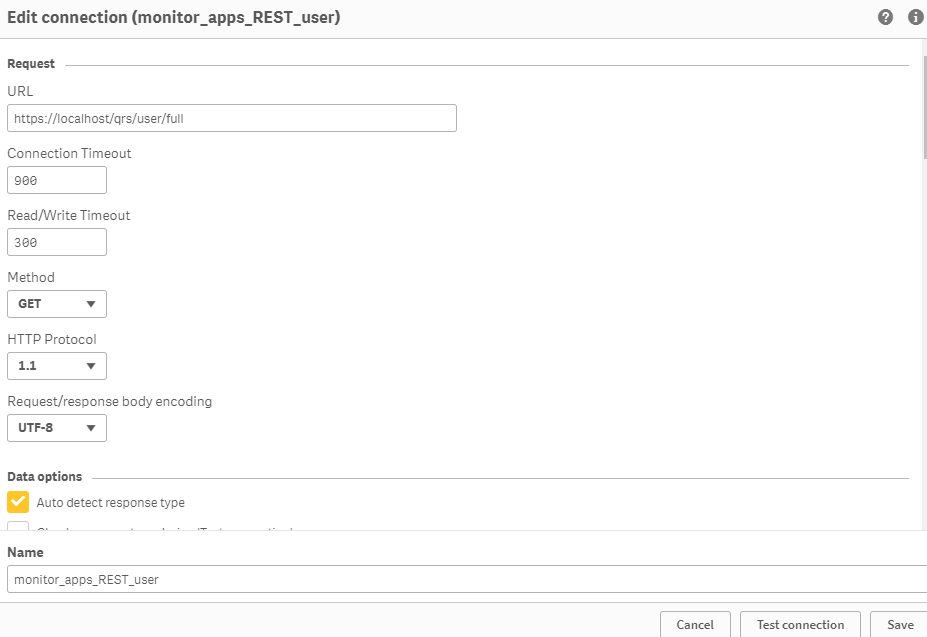This screenshot has width=927, height=637.
Task: Click the Name field containing monitor_apps_REST_user
Action: (465, 579)
